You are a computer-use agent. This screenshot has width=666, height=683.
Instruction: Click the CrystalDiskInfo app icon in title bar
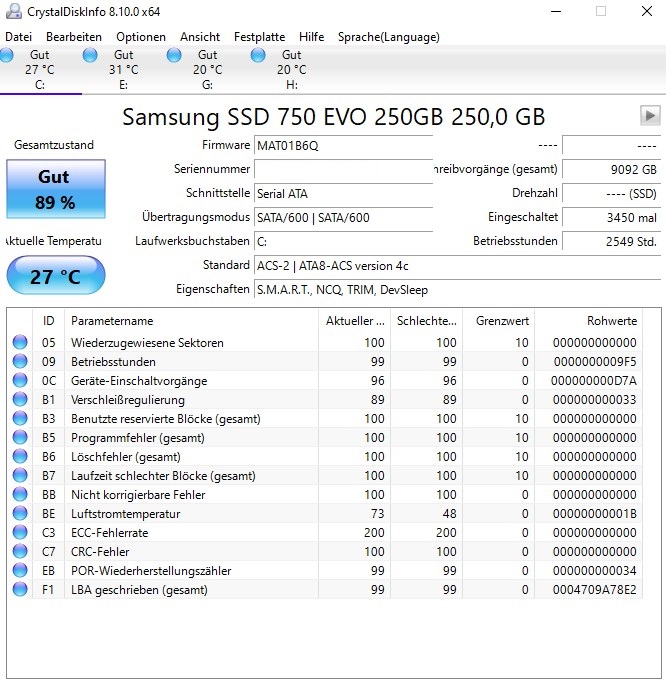pos(14,11)
